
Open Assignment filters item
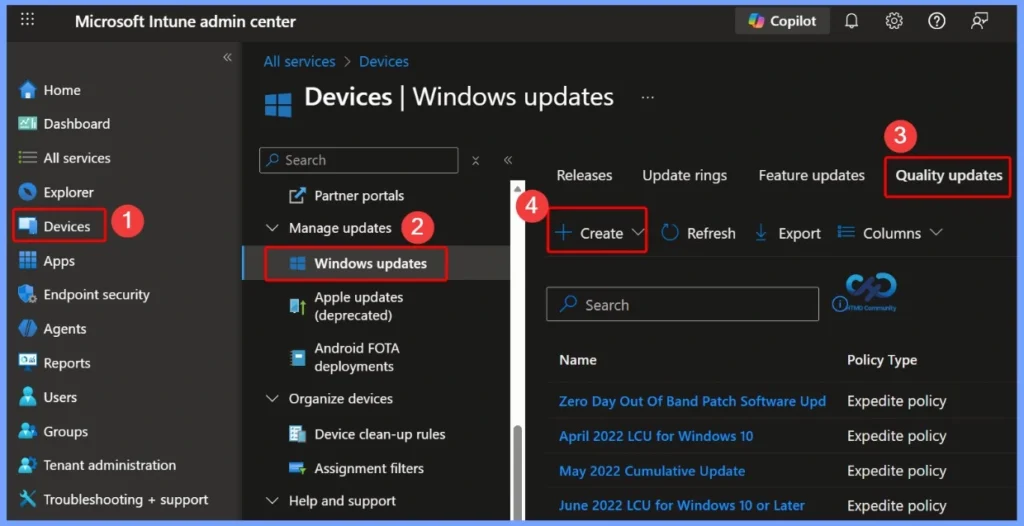356,468
